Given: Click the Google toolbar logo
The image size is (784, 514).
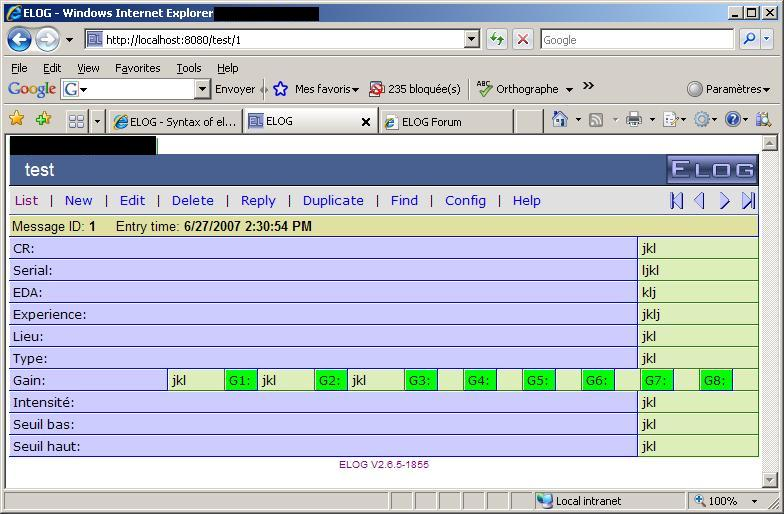Looking at the screenshot, I should point(32,89).
